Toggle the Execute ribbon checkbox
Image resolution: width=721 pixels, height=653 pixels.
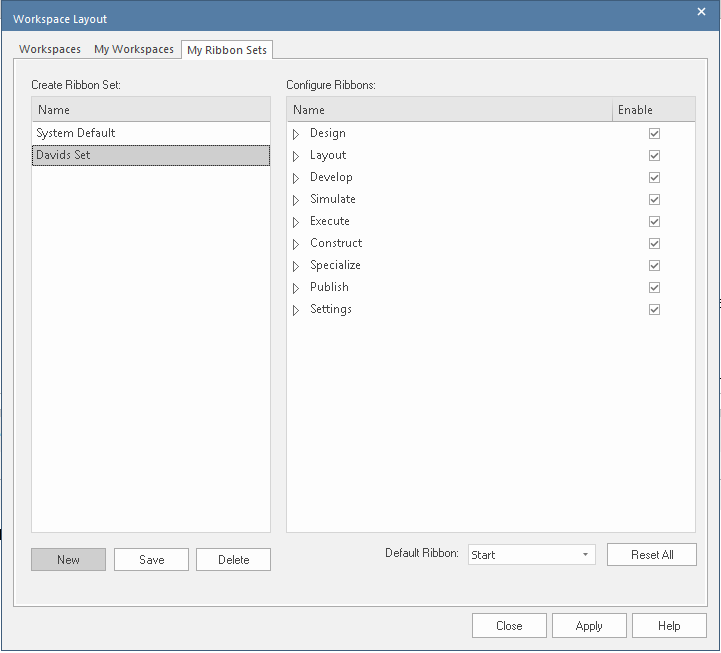click(654, 222)
